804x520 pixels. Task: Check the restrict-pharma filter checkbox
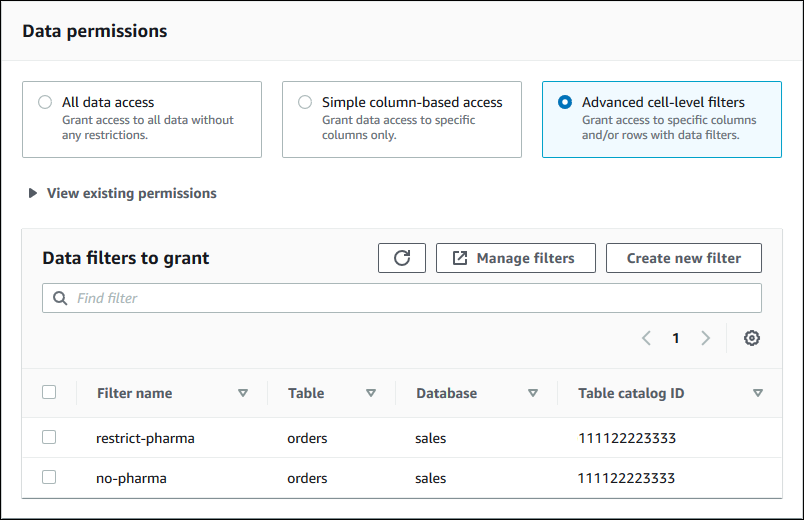pos(49,437)
